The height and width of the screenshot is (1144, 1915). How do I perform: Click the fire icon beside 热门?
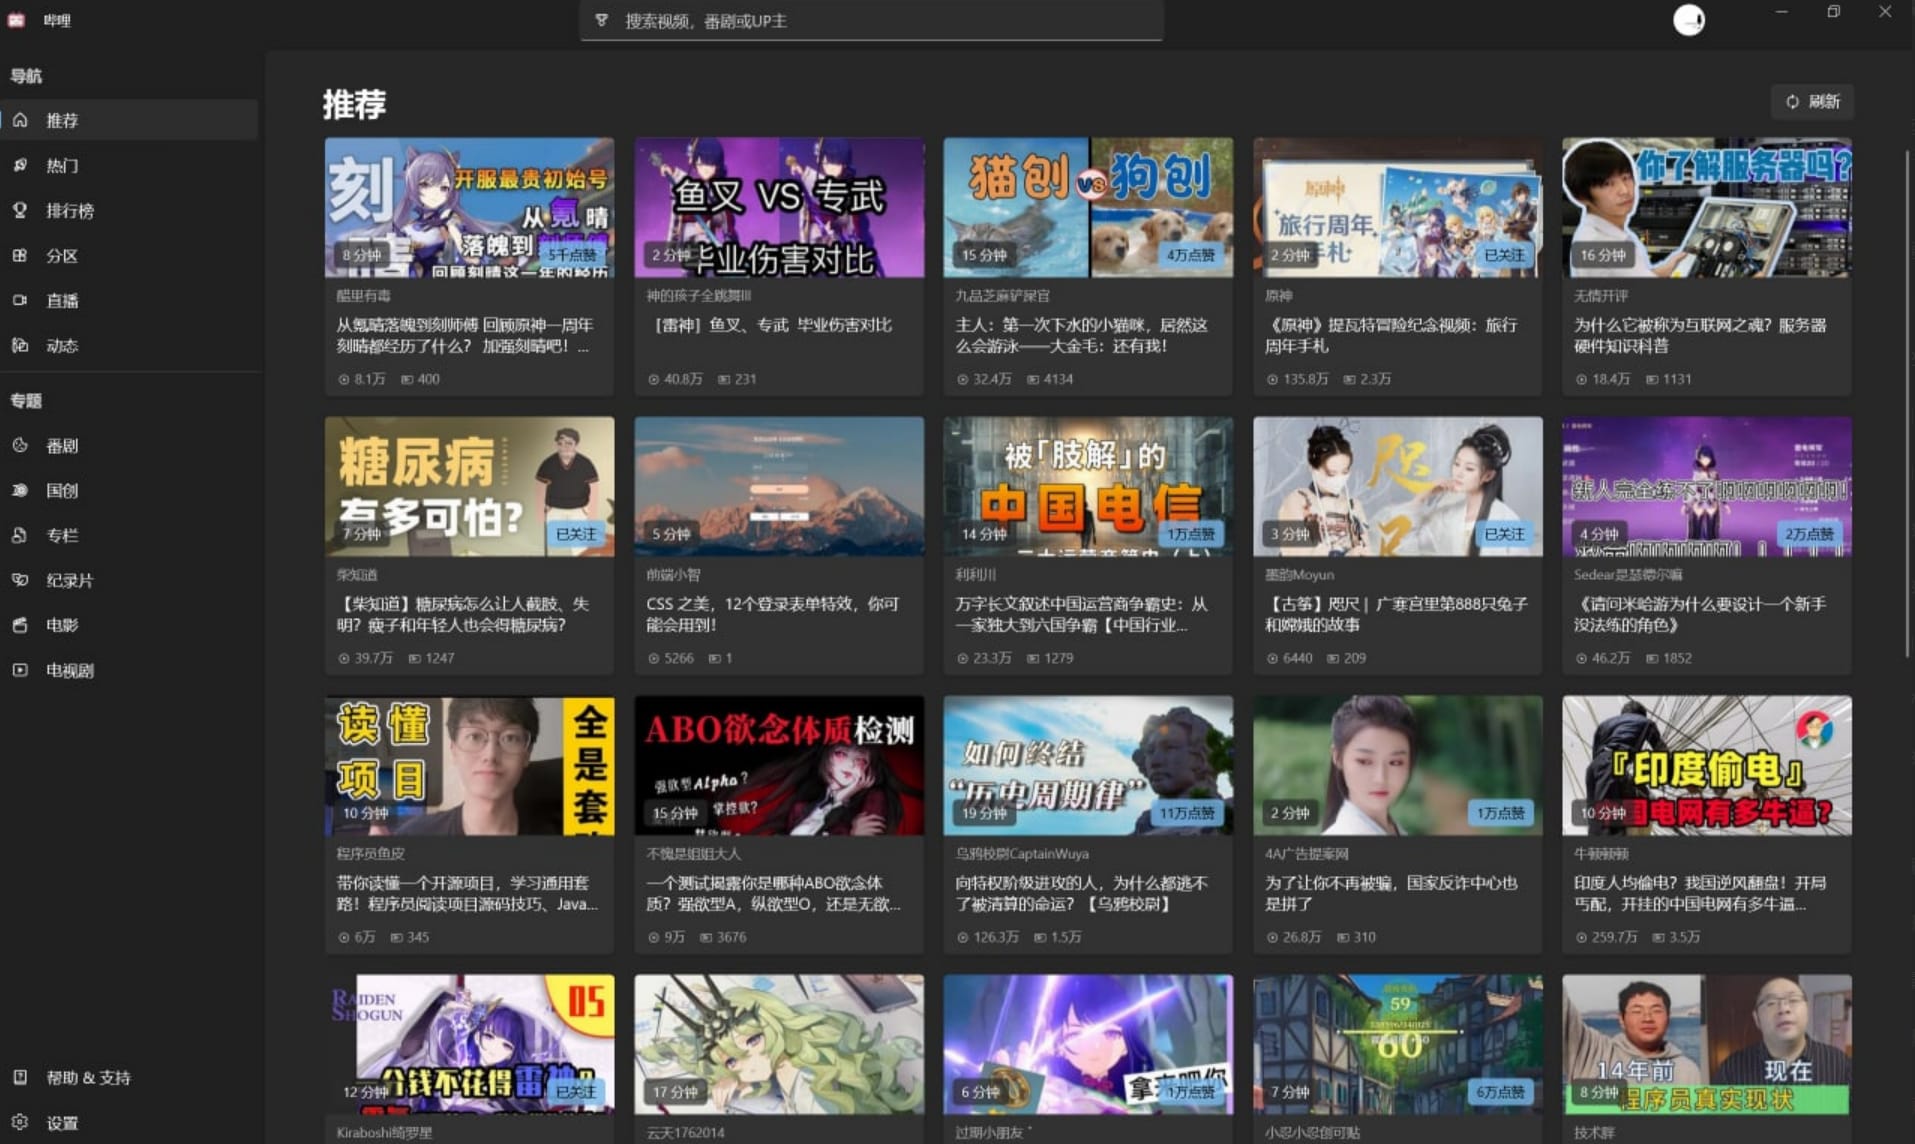(x=20, y=165)
